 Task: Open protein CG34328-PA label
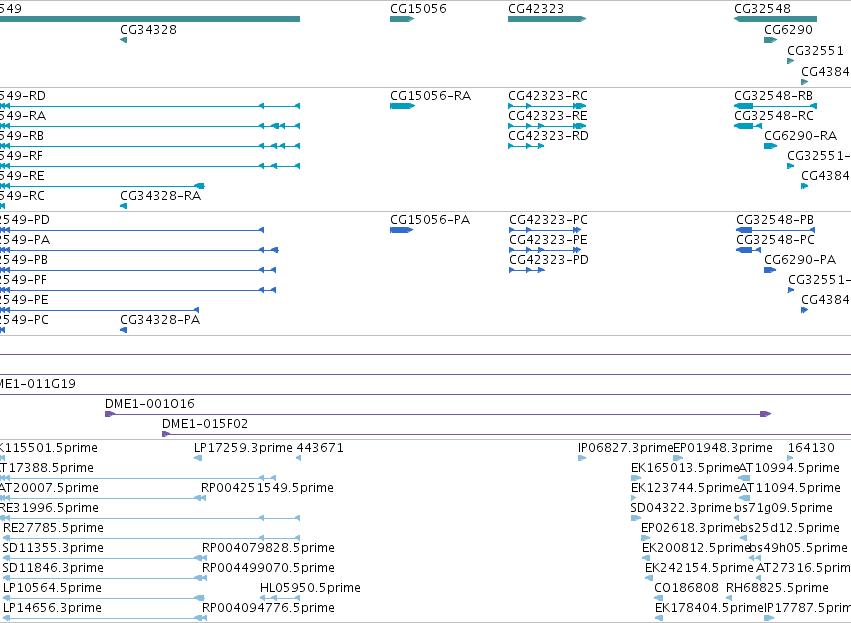[160, 320]
